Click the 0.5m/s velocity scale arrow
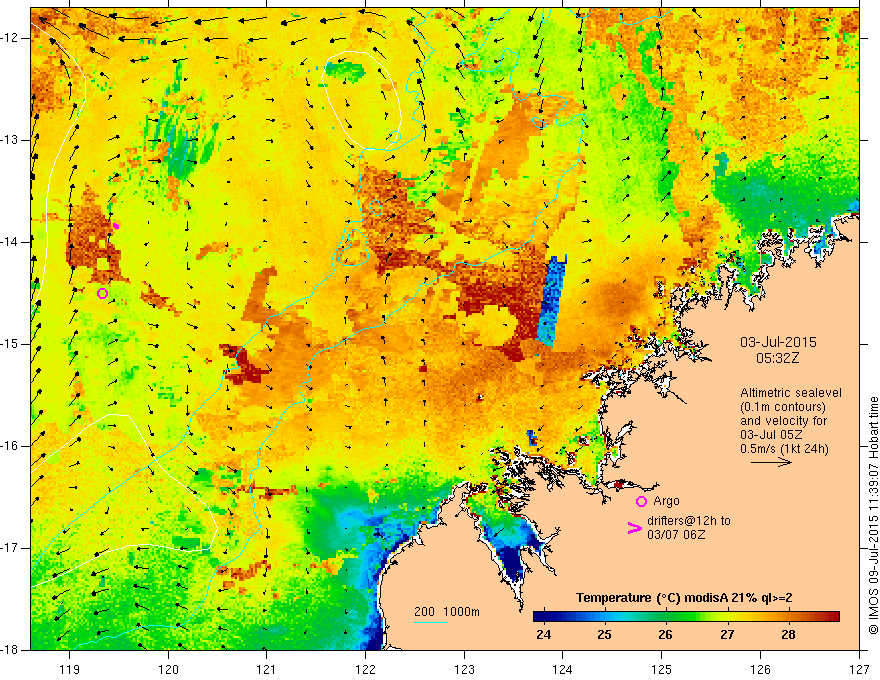 [x=771, y=462]
